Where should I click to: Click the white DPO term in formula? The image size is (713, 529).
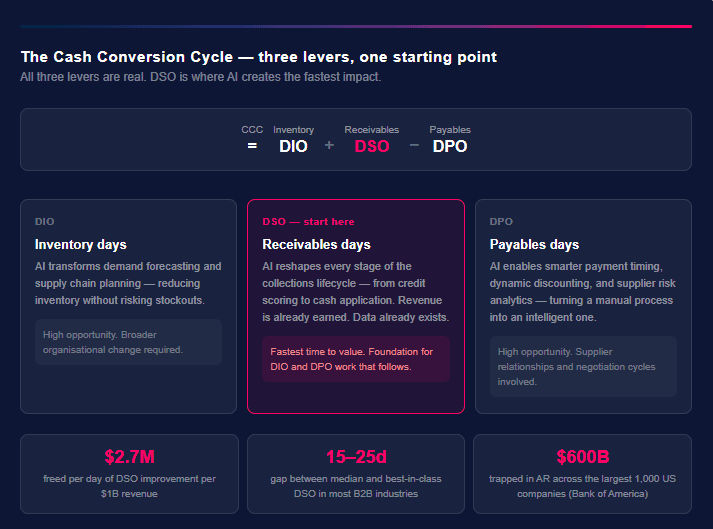pyautogui.click(x=450, y=146)
